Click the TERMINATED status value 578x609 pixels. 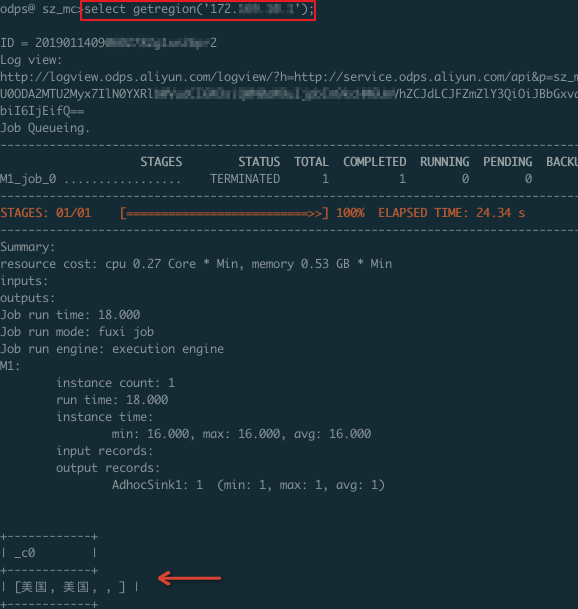[x=245, y=179]
